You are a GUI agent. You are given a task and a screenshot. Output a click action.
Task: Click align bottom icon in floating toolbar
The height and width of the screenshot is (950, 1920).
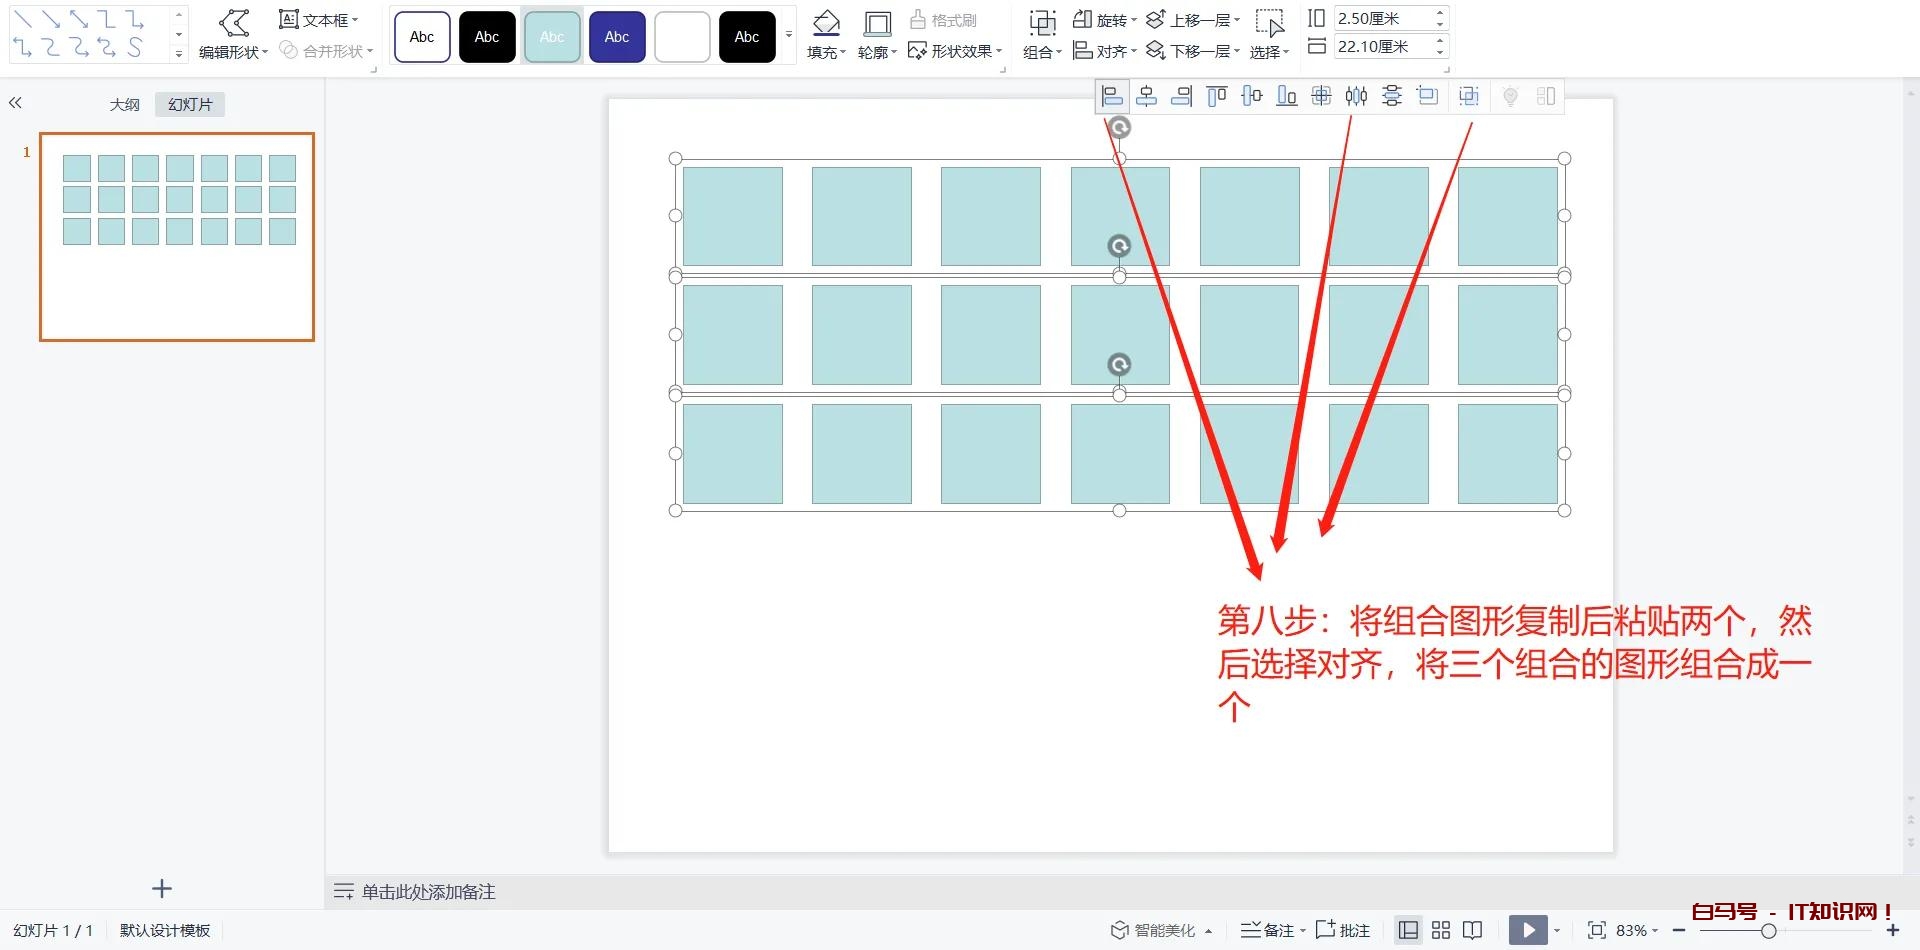(x=1286, y=97)
